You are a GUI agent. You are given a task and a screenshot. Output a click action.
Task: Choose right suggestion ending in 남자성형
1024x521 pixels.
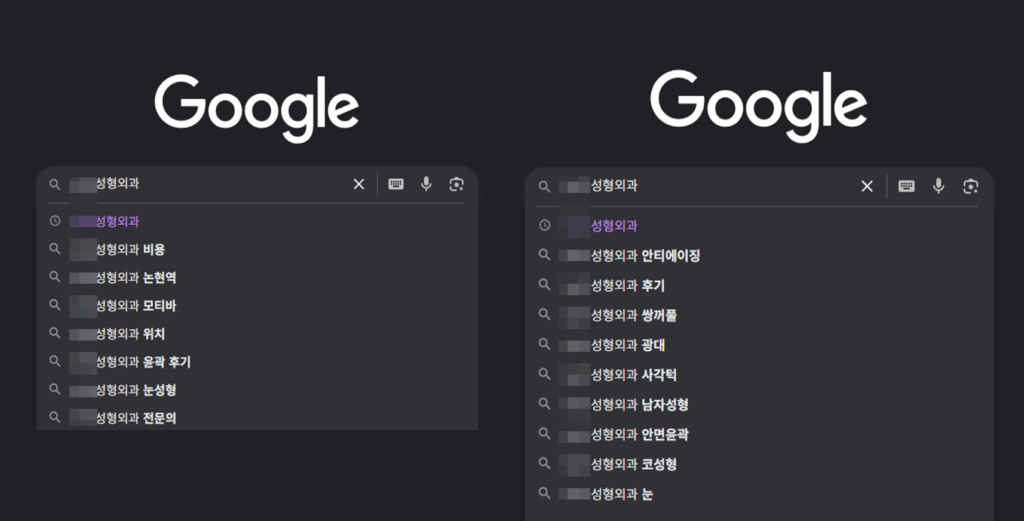click(759, 405)
